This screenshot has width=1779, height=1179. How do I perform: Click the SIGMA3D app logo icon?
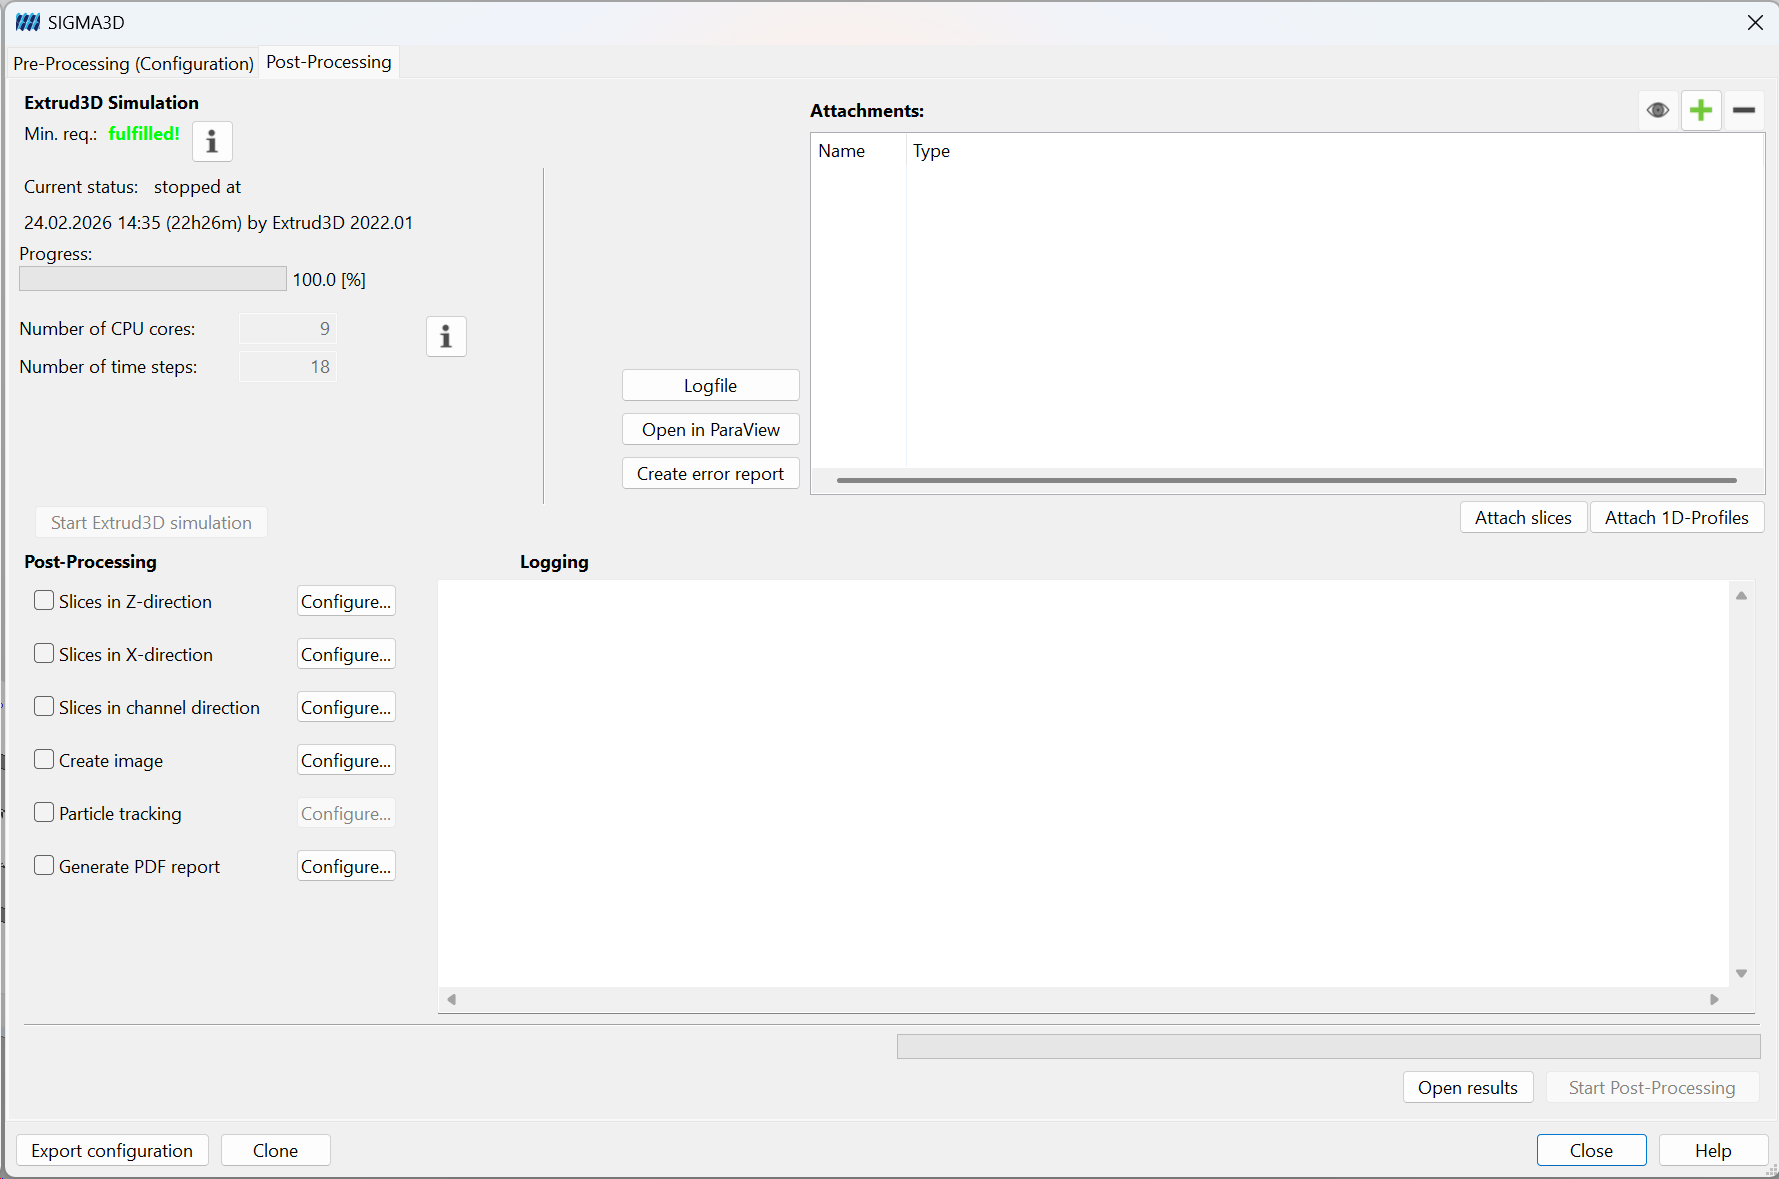(28, 22)
